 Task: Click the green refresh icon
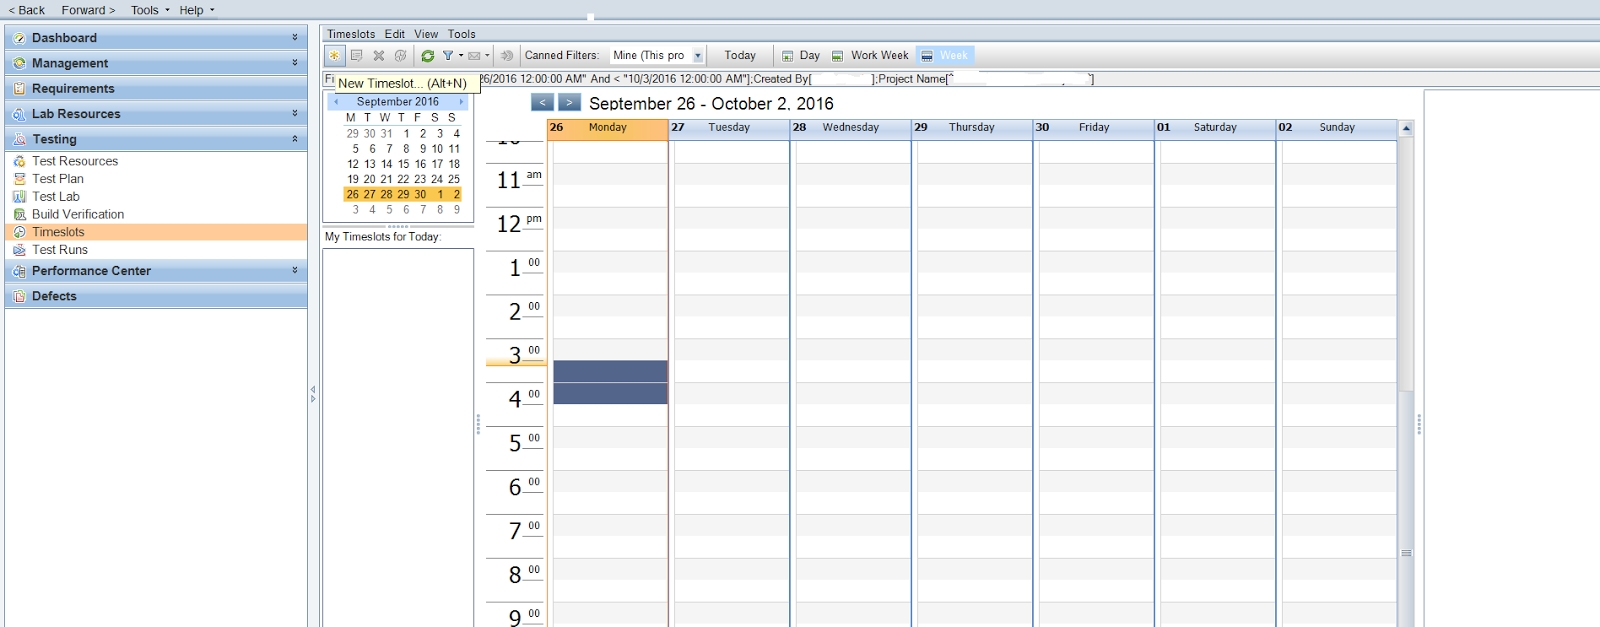click(x=428, y=56)
